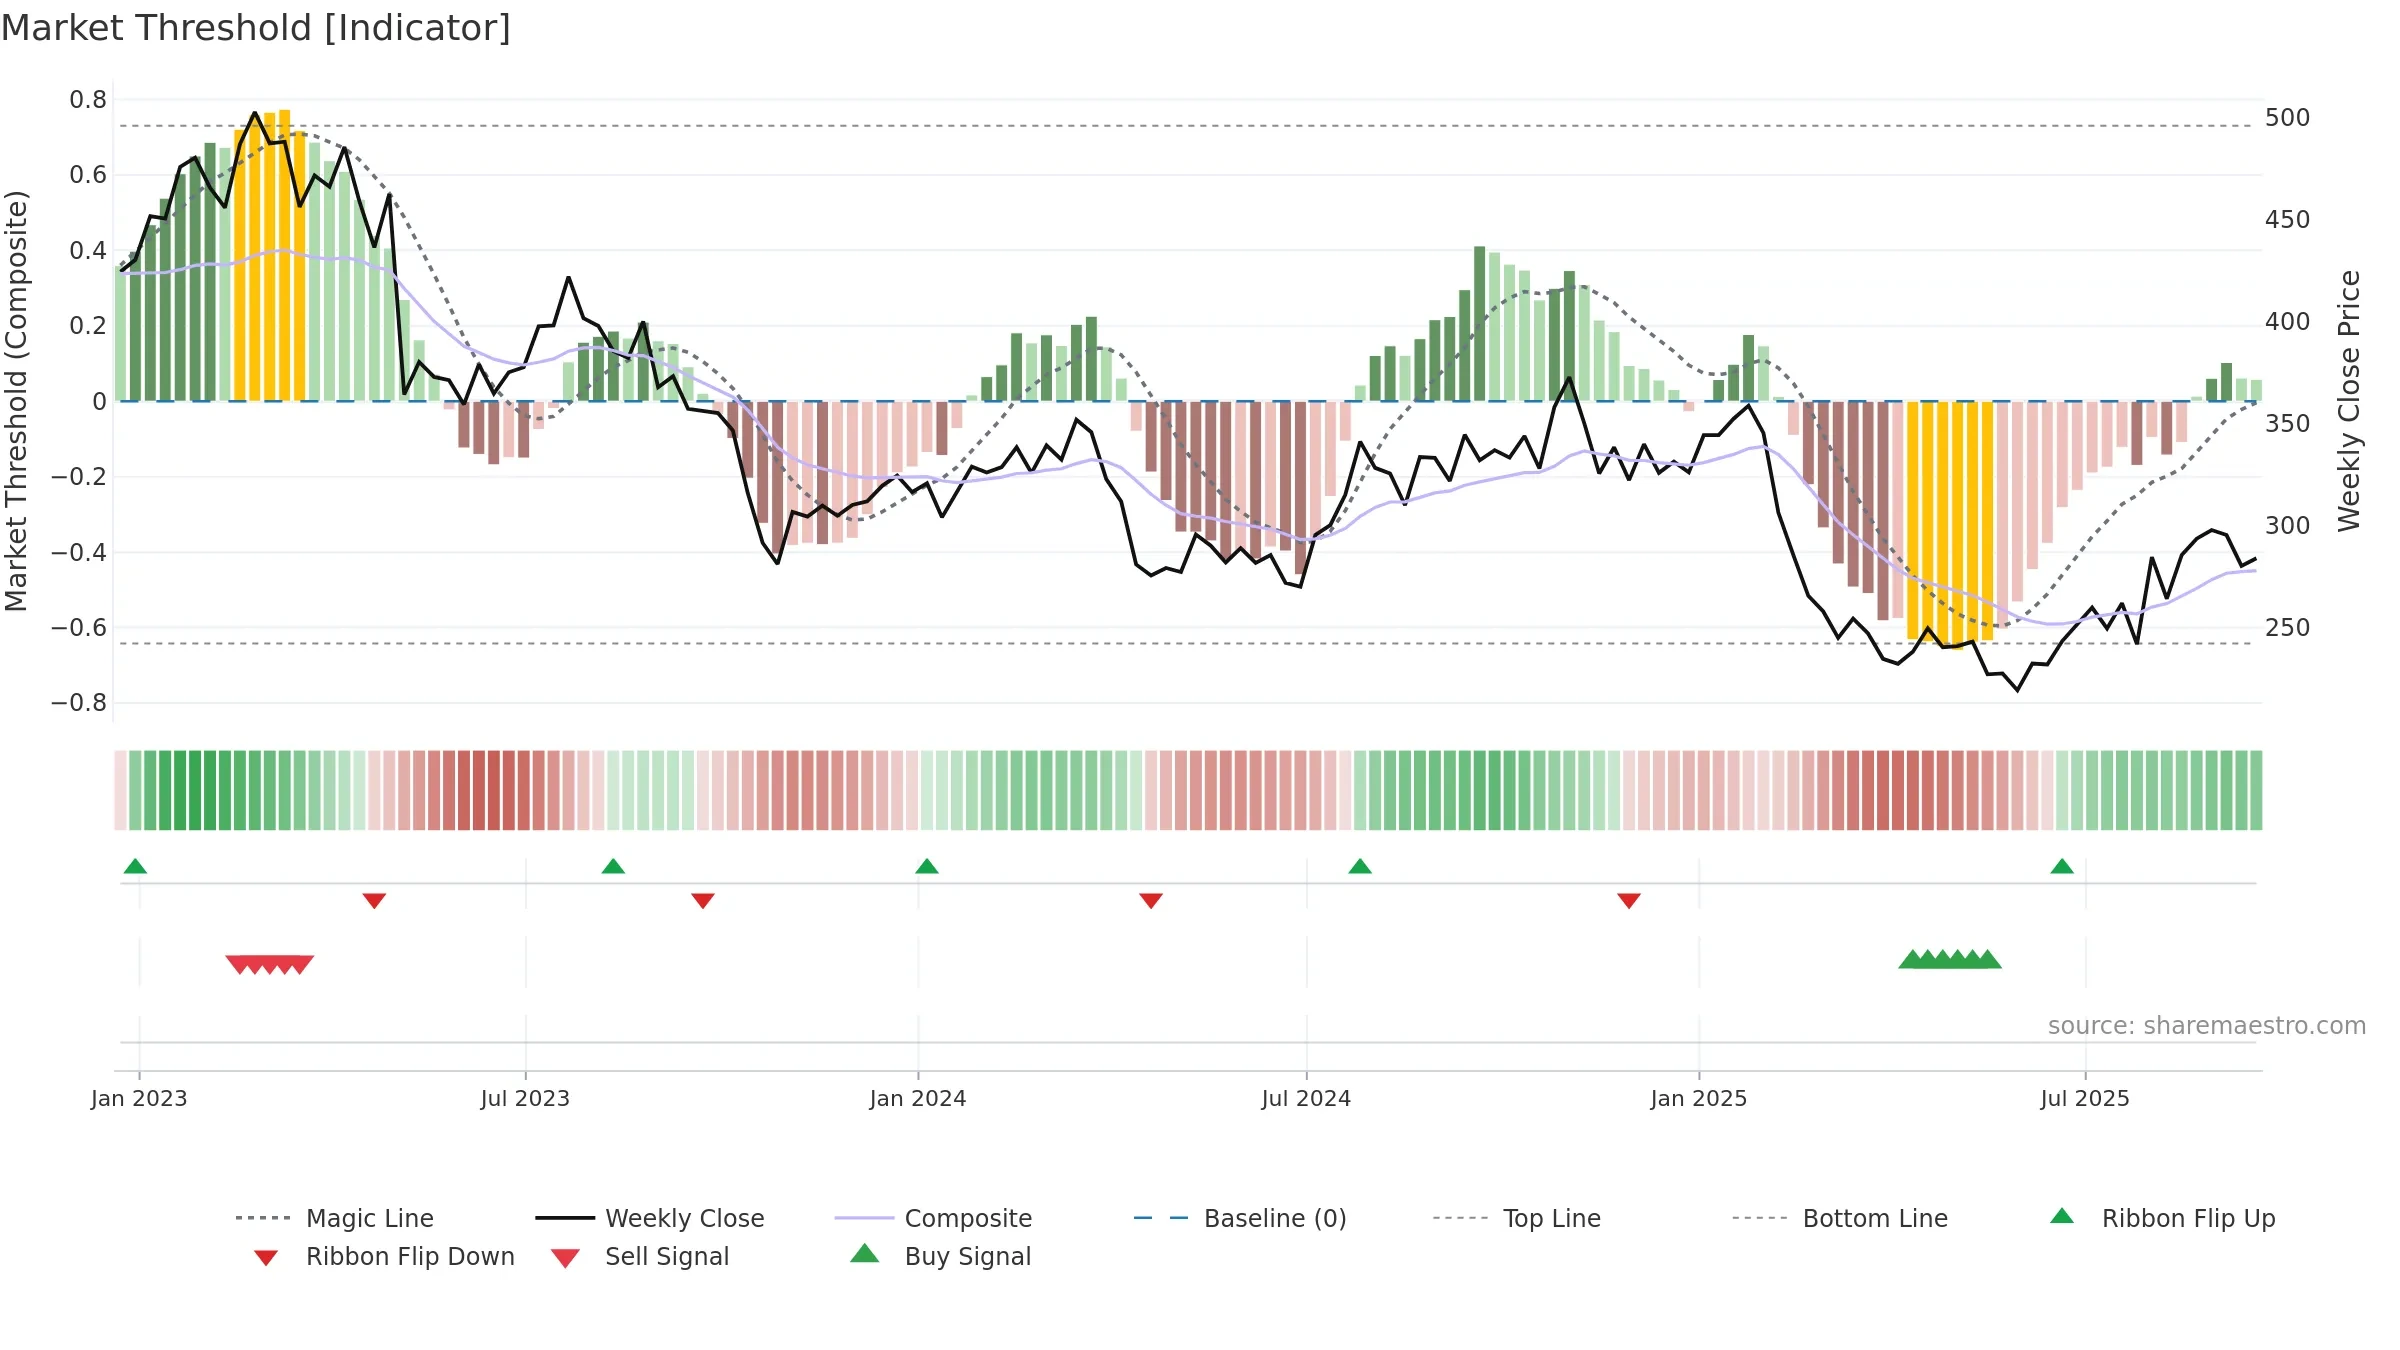Click the −0.8 left axis tick label
The image size is (2400, 1350).
[x=79, y=703]
